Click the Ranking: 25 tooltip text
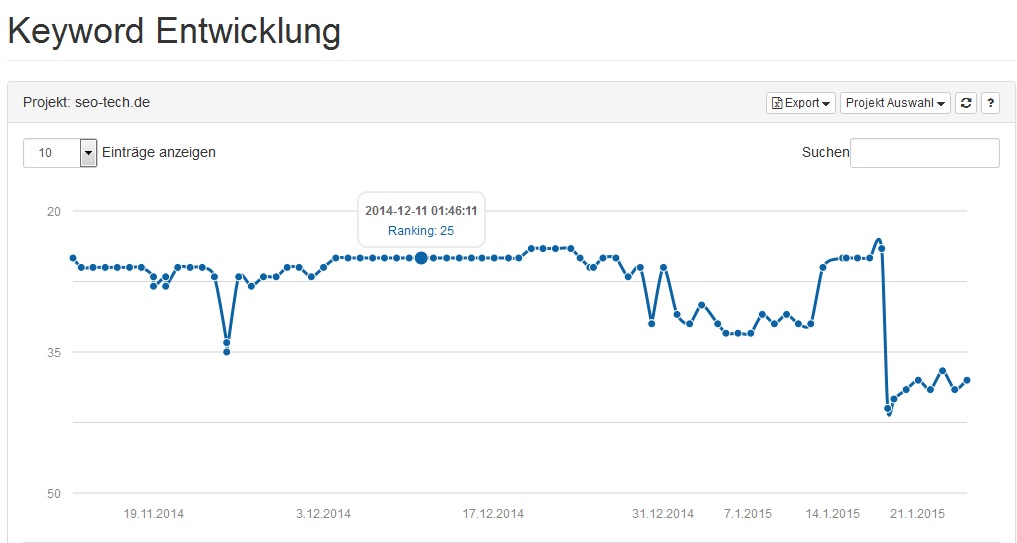This screenshot has height=543, width=1017. click(421, 231)
